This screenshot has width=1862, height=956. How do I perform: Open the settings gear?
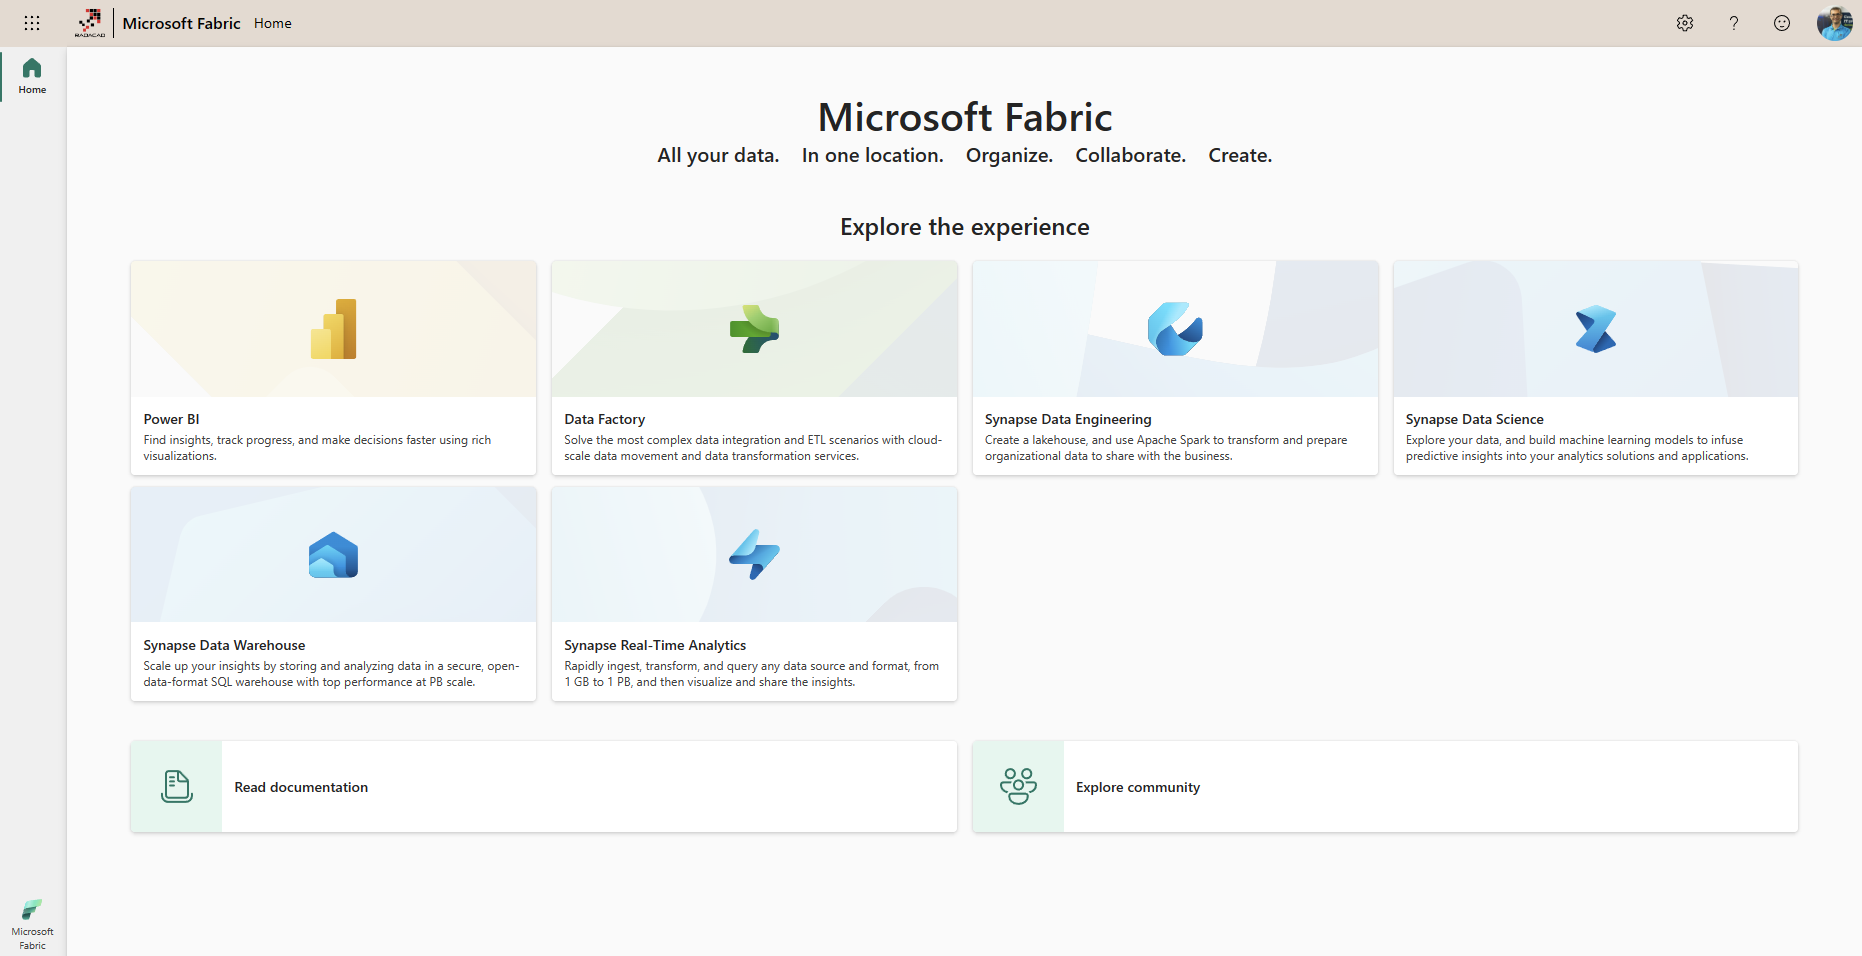coord(1685,23)
